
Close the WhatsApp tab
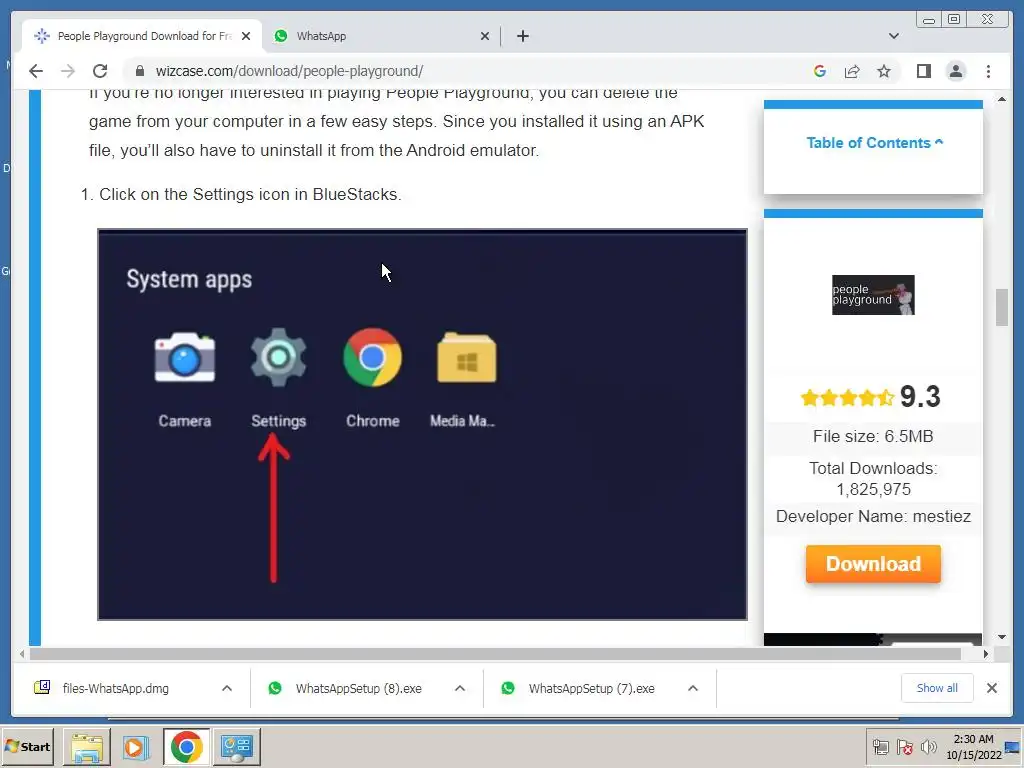(485, 36)
